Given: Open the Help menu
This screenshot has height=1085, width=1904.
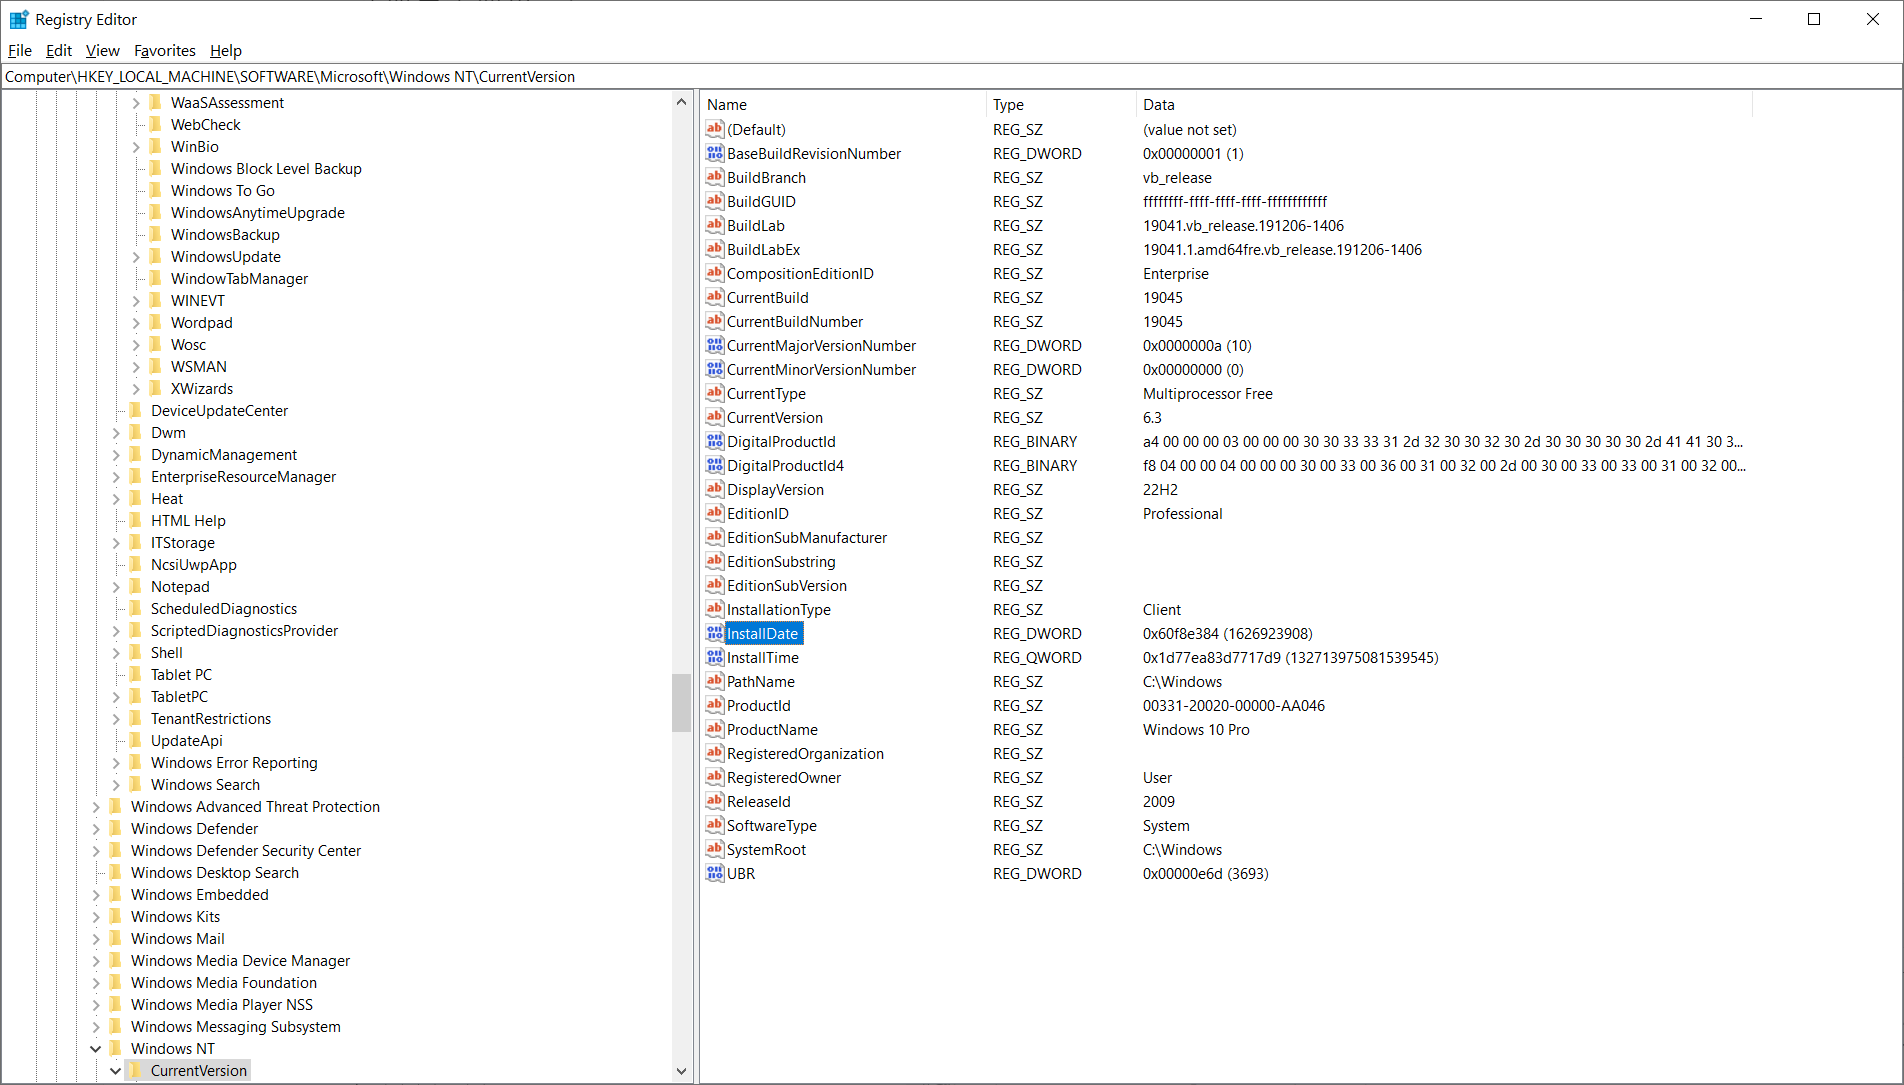Looking at the screenshot, I should coord(226,50).
